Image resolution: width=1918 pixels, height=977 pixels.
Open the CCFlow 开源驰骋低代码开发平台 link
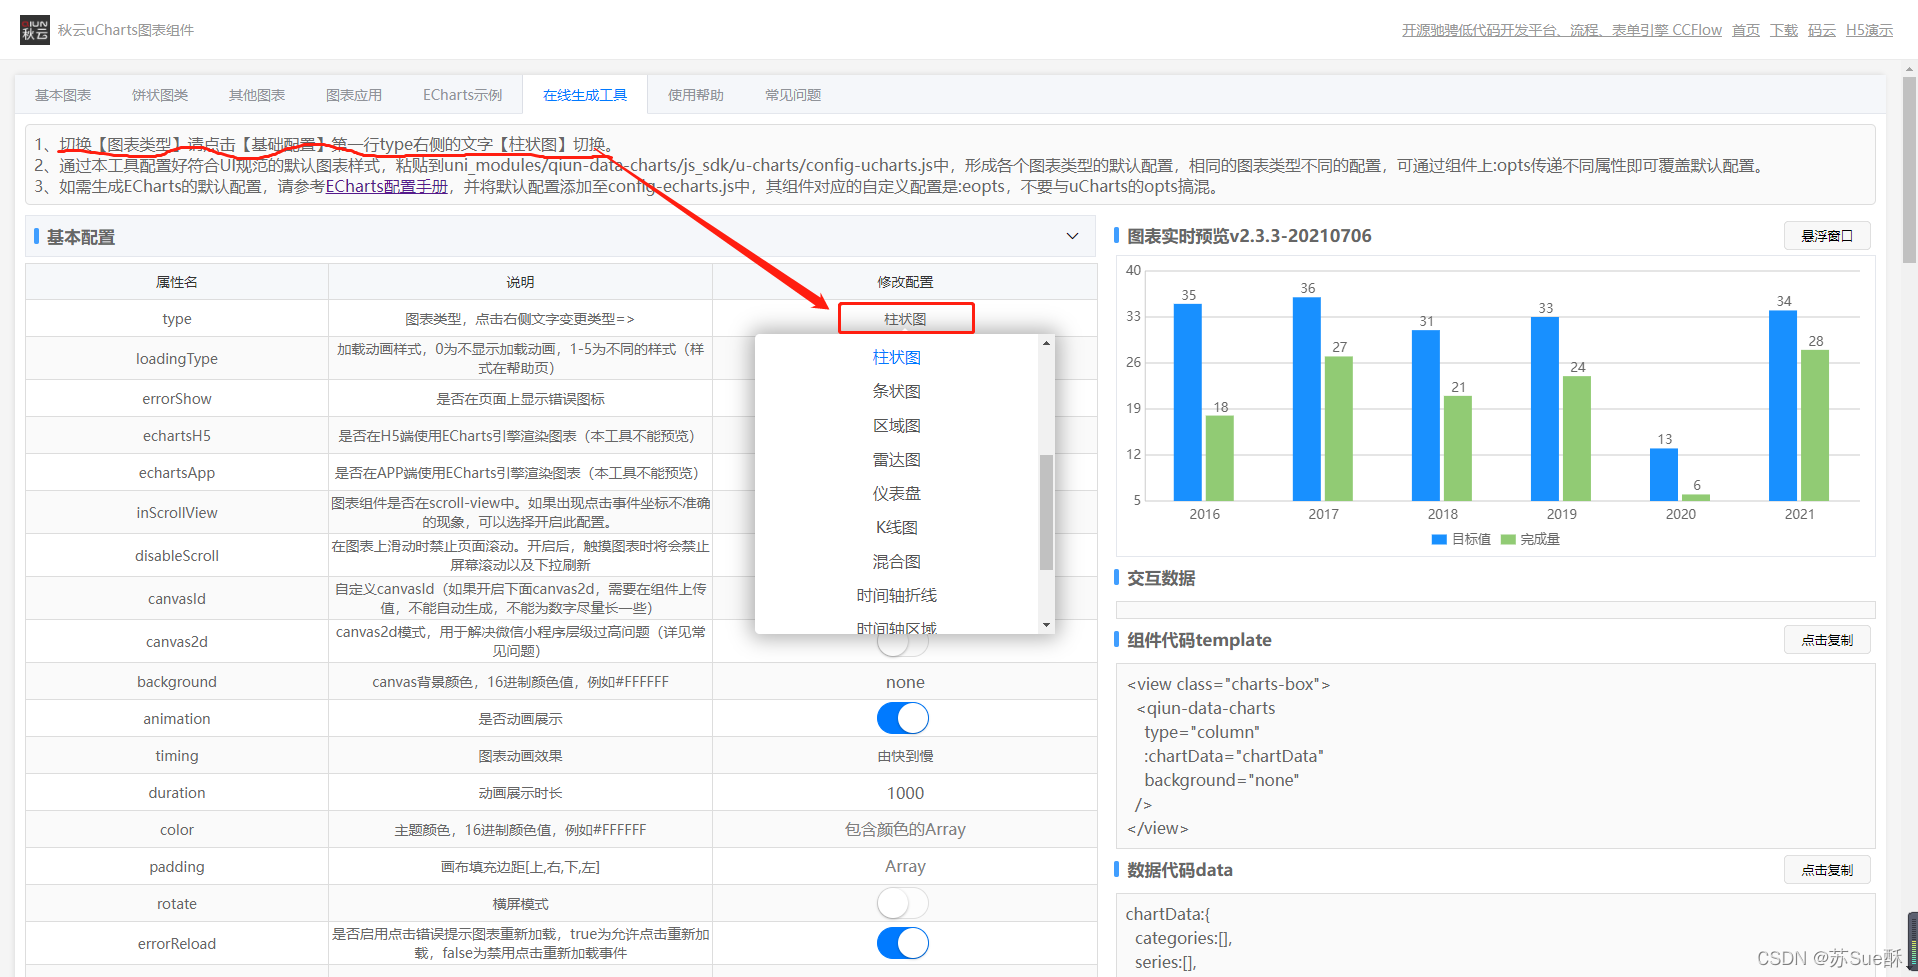(1562, 30)
